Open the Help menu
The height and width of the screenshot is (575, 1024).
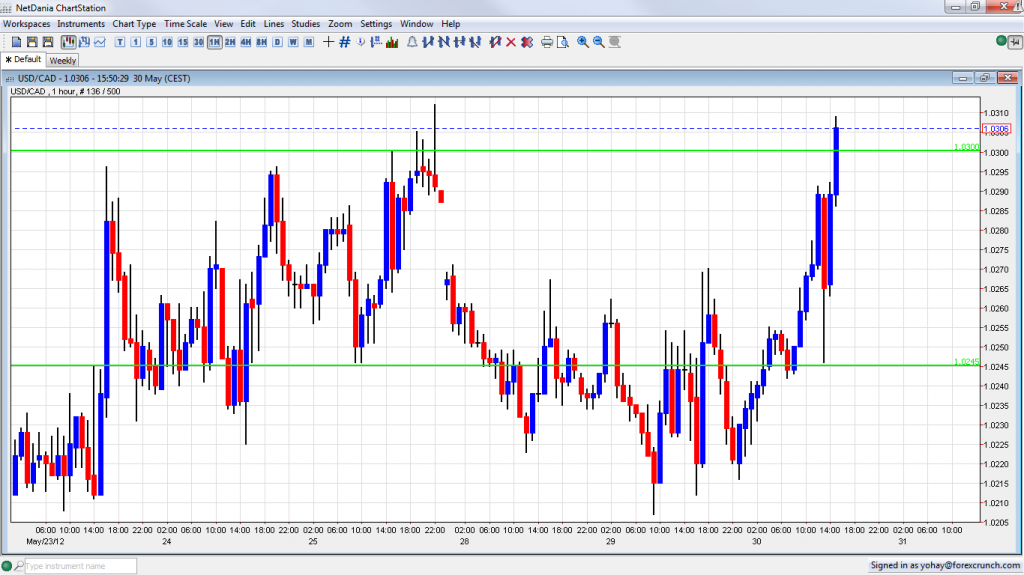pos(451,24)
